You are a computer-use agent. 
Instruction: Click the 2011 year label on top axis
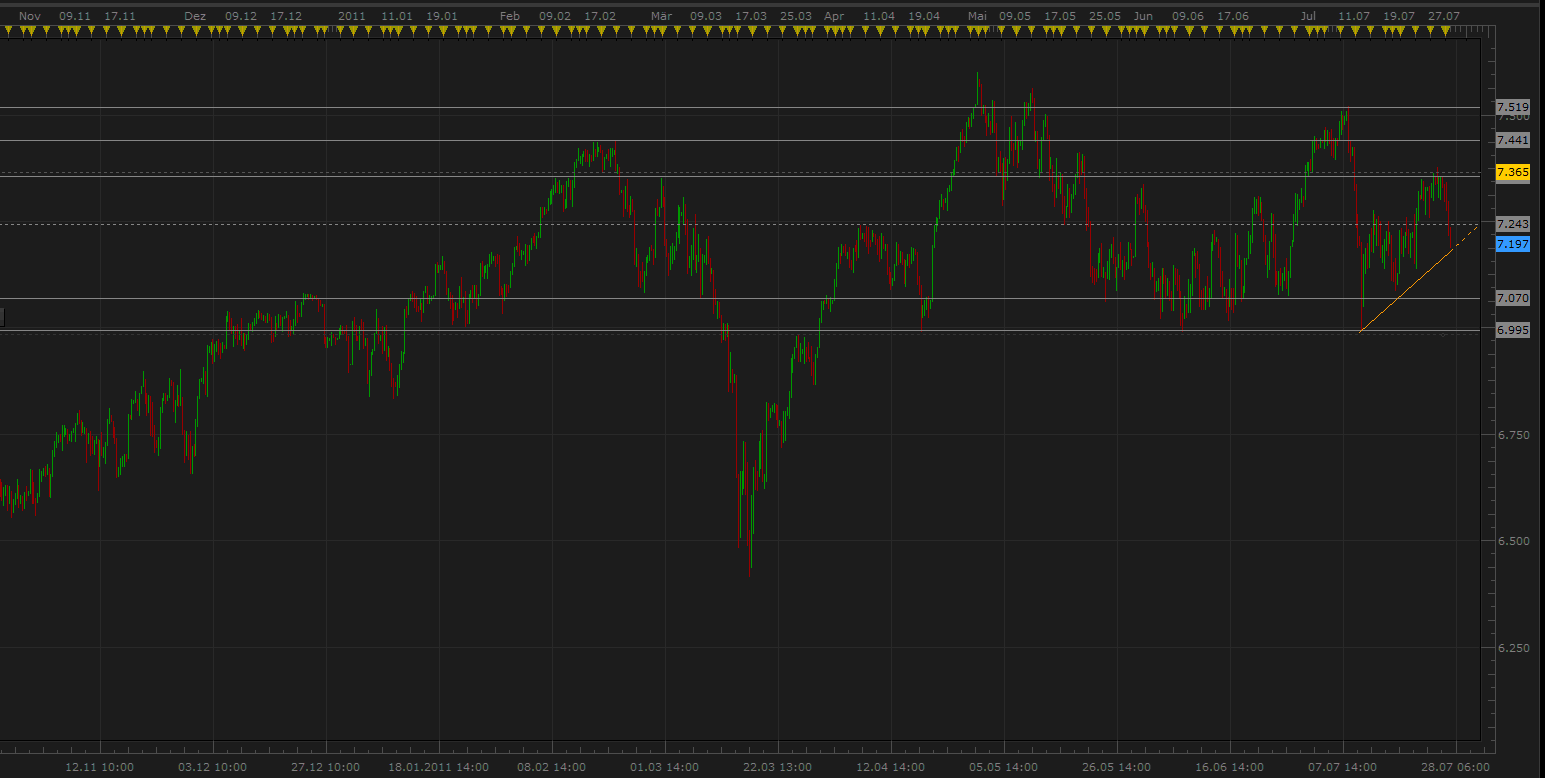pos(351,17)
